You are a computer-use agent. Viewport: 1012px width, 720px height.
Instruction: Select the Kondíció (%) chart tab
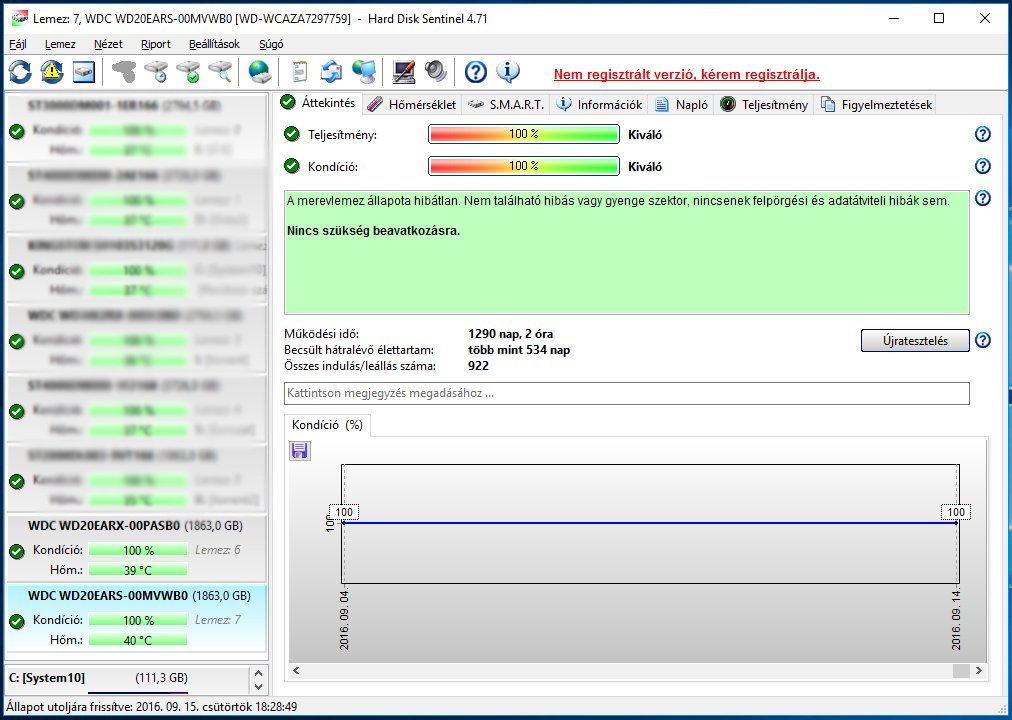click(x=327, y=425)
